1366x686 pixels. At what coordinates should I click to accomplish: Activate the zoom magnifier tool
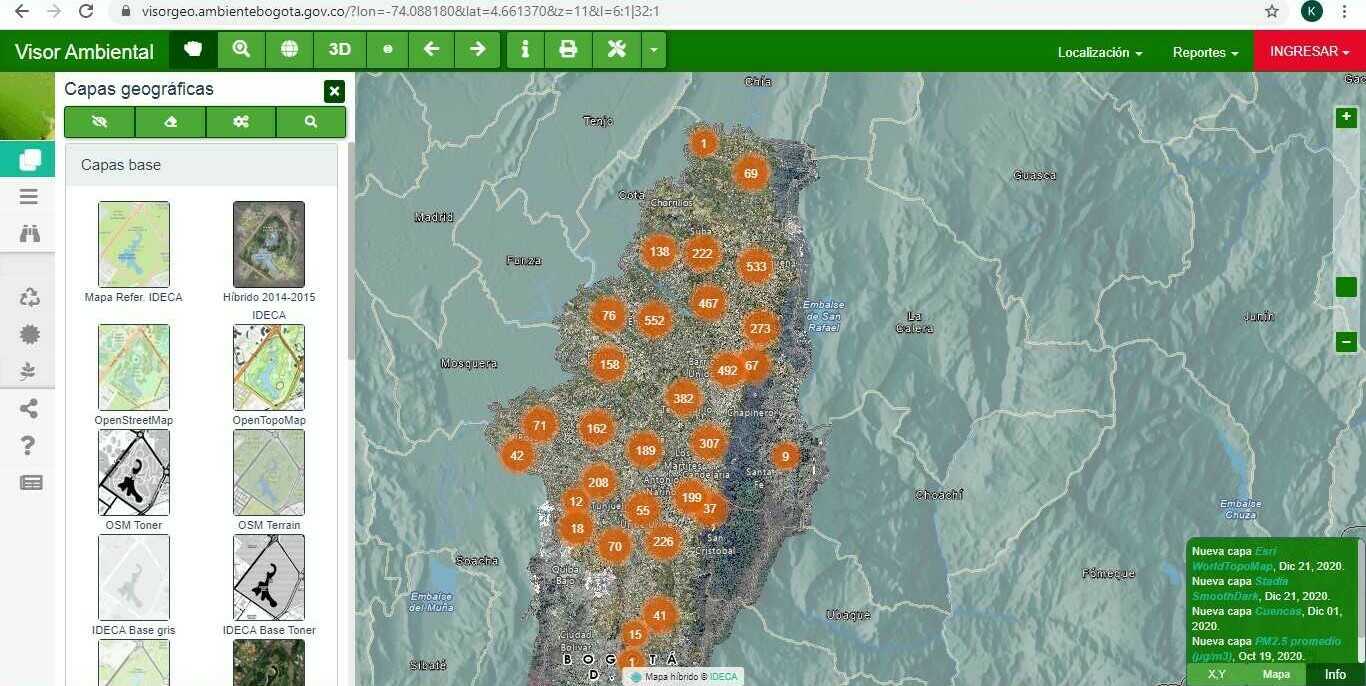241,49
